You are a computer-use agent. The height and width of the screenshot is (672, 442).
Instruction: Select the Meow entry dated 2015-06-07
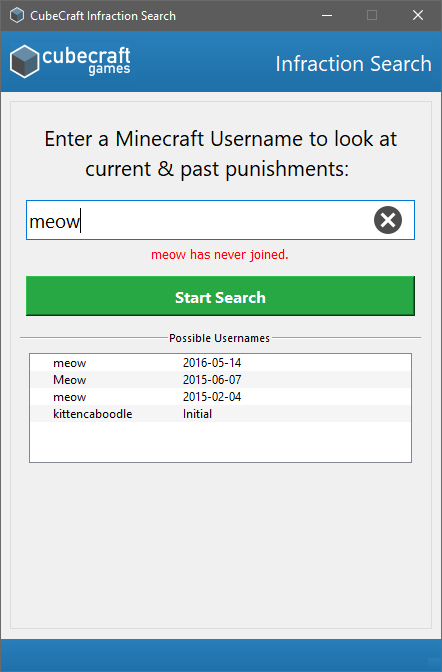(x=220, y=380)
